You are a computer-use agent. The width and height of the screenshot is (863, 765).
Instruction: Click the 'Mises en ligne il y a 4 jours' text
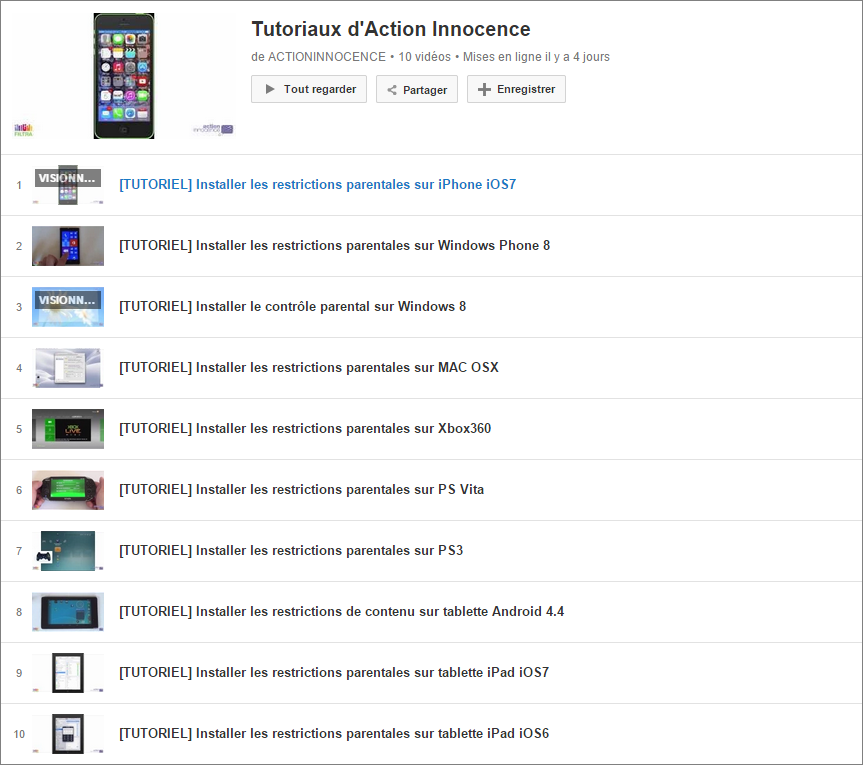coord(536,57)
